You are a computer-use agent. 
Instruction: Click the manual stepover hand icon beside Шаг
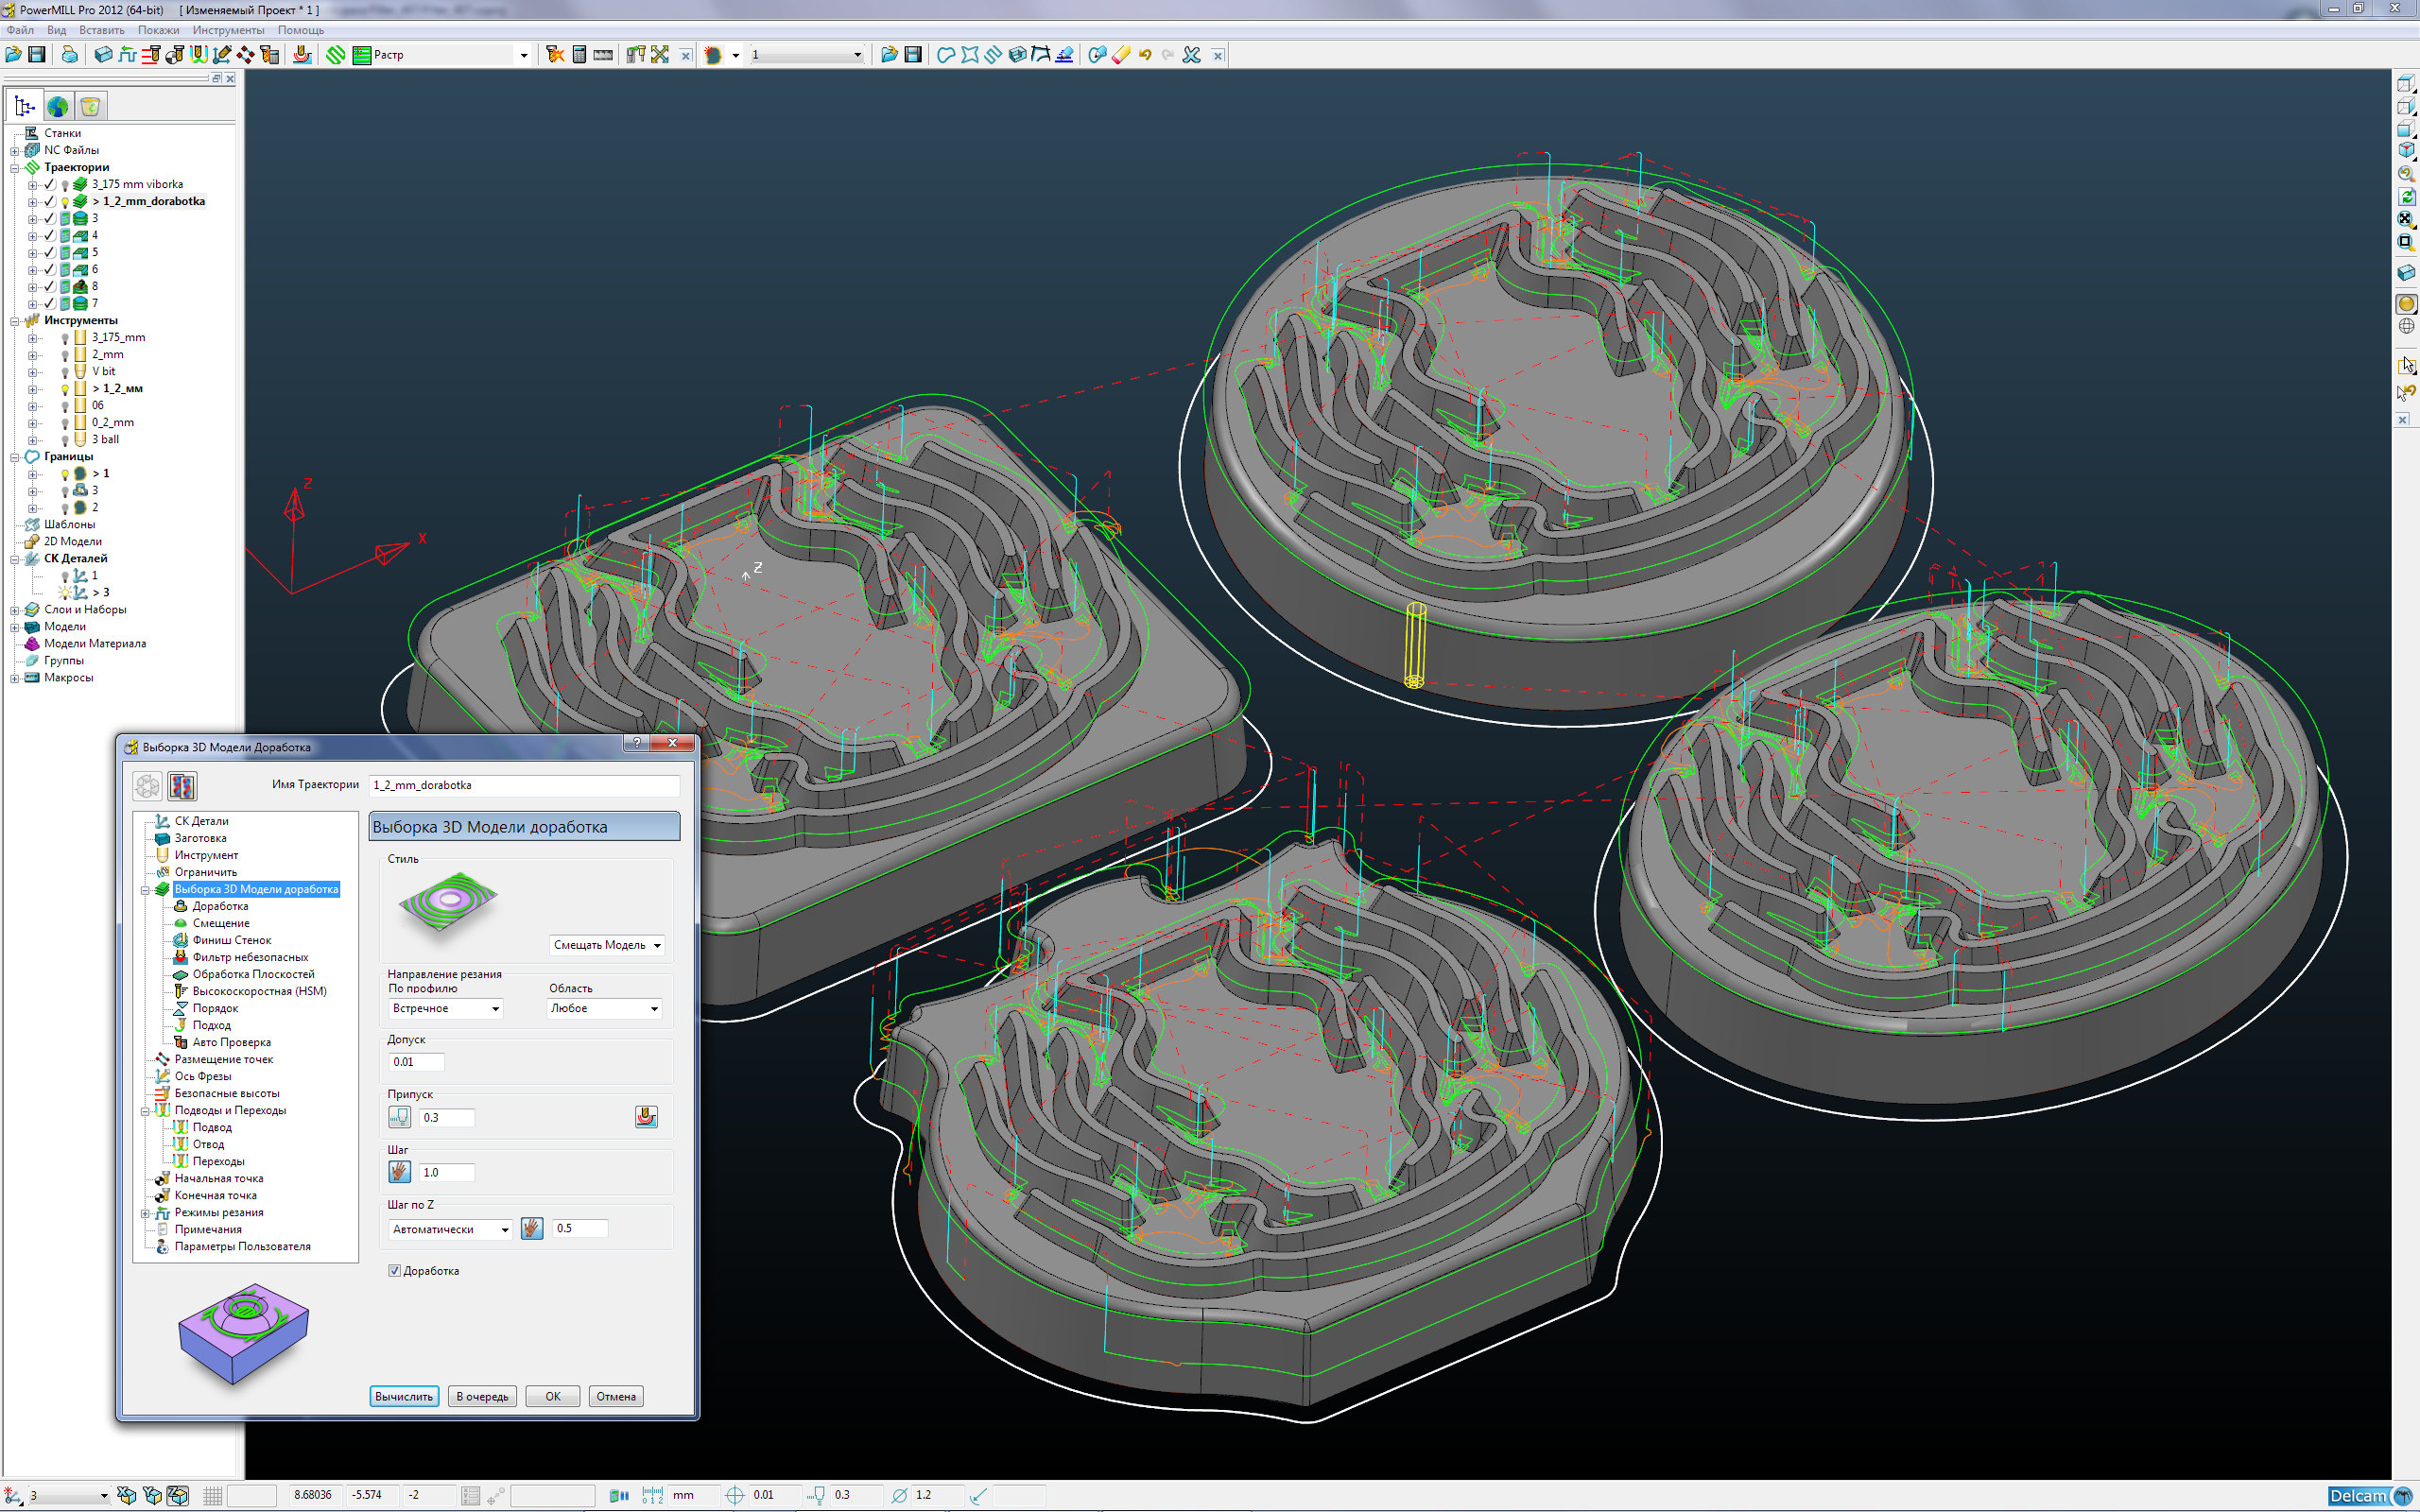[399, 1172]
